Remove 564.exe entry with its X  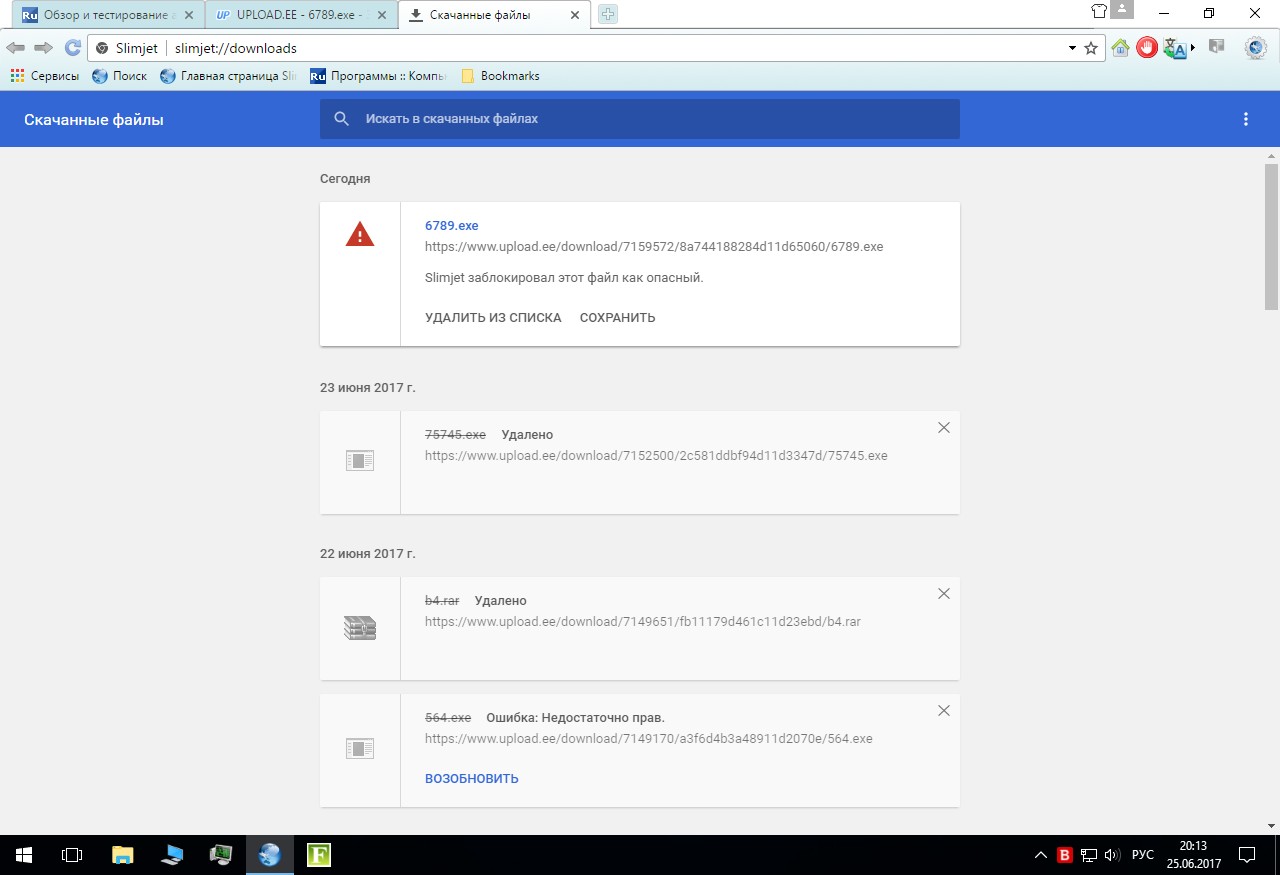[943, 710]
